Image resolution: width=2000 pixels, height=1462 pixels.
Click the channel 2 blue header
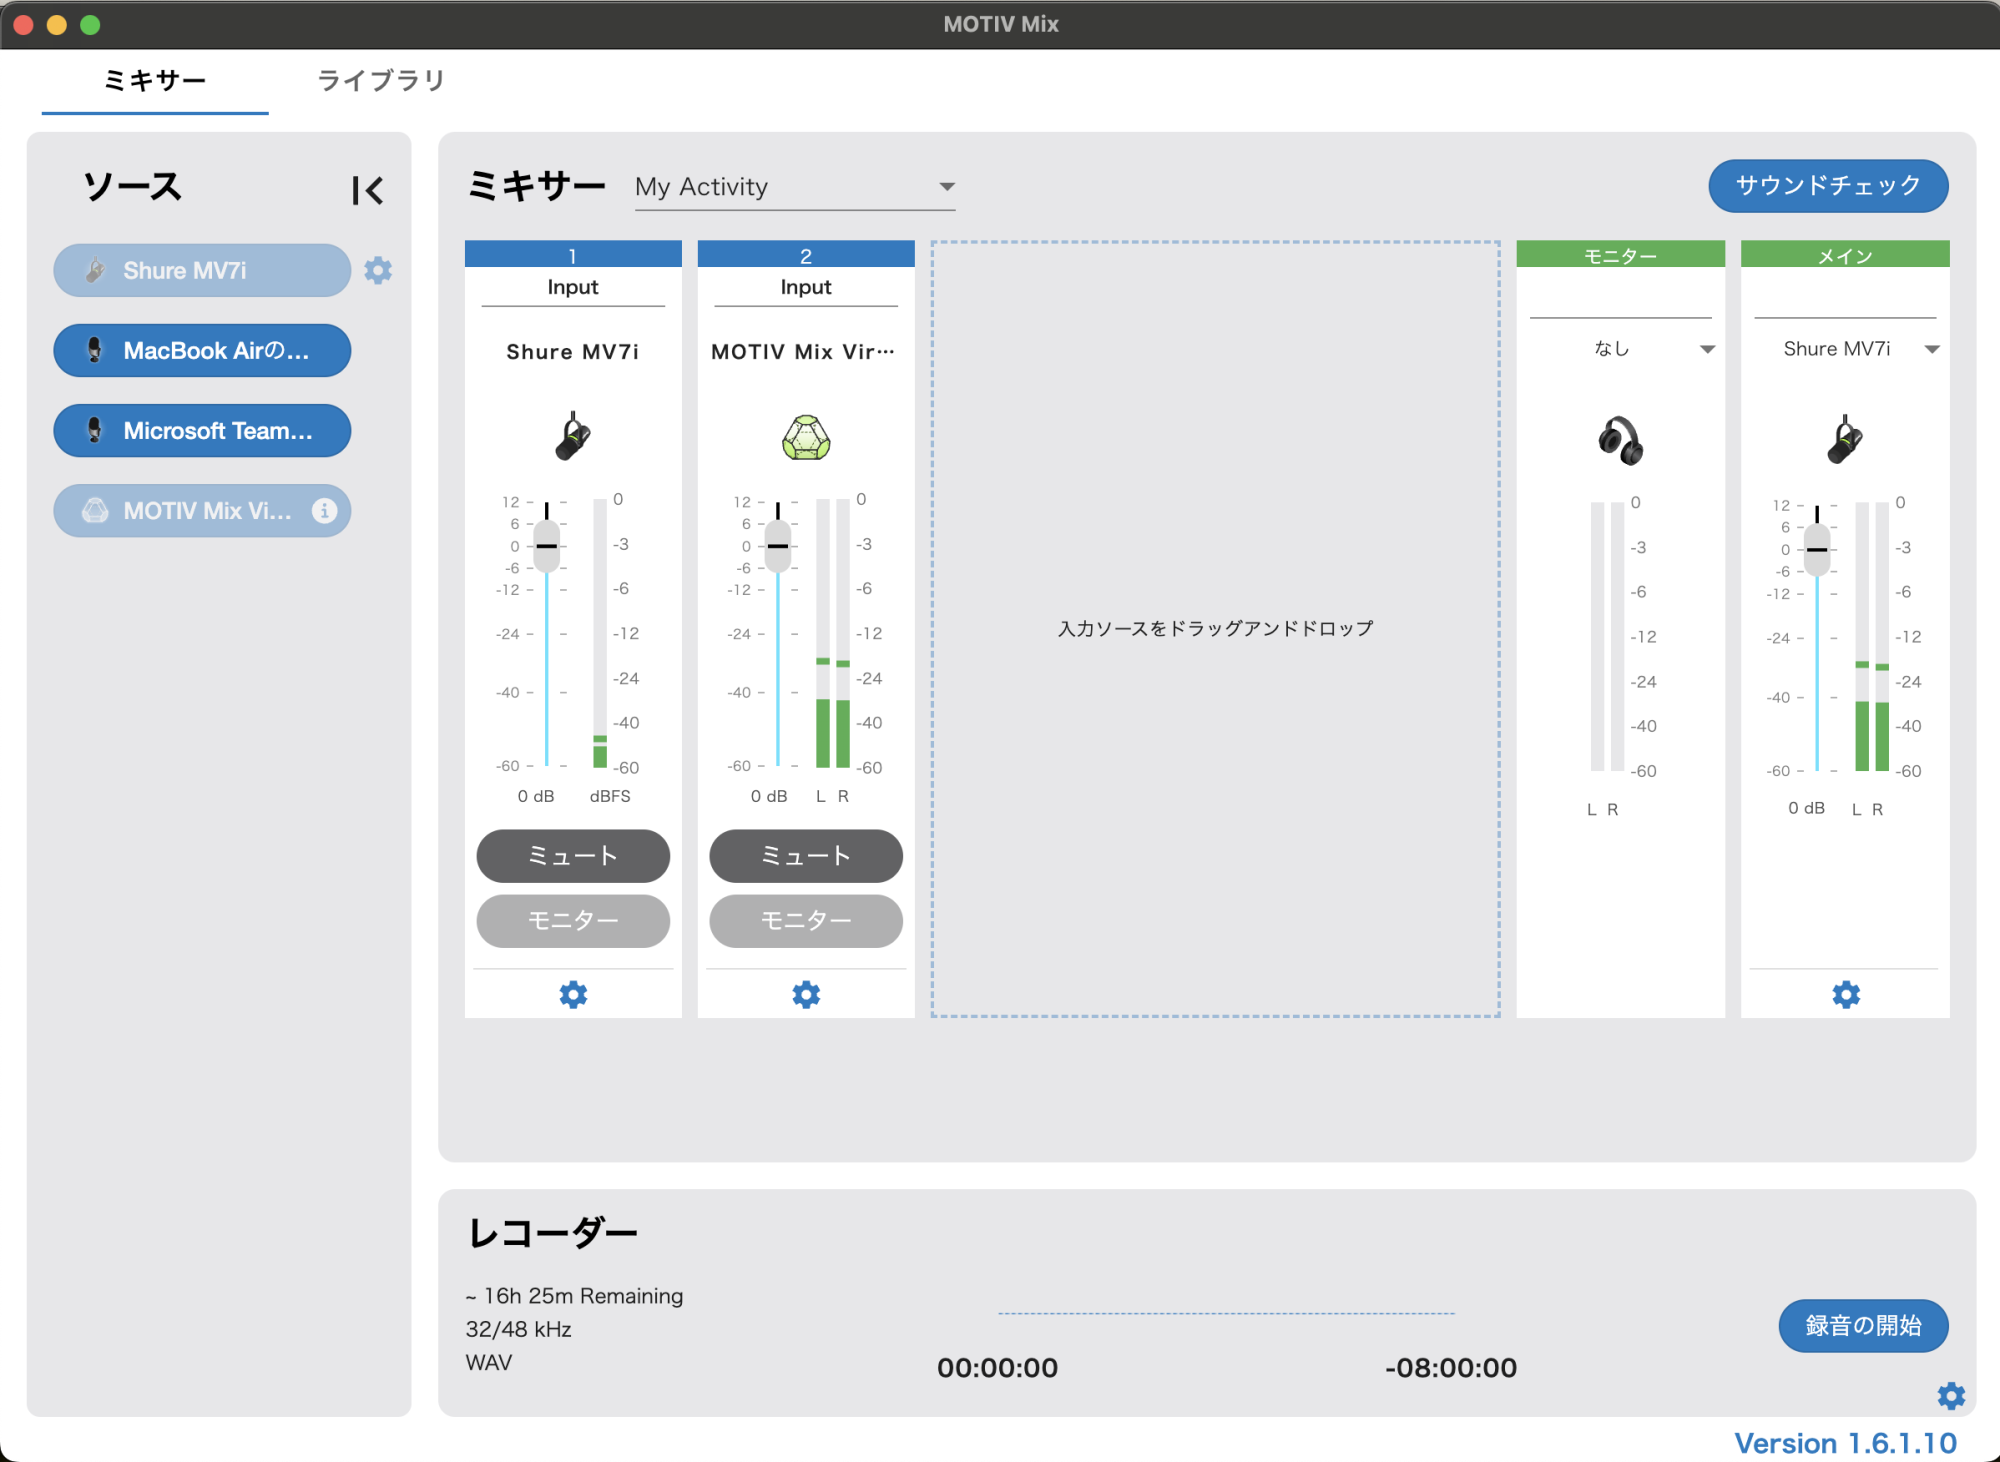806,255
